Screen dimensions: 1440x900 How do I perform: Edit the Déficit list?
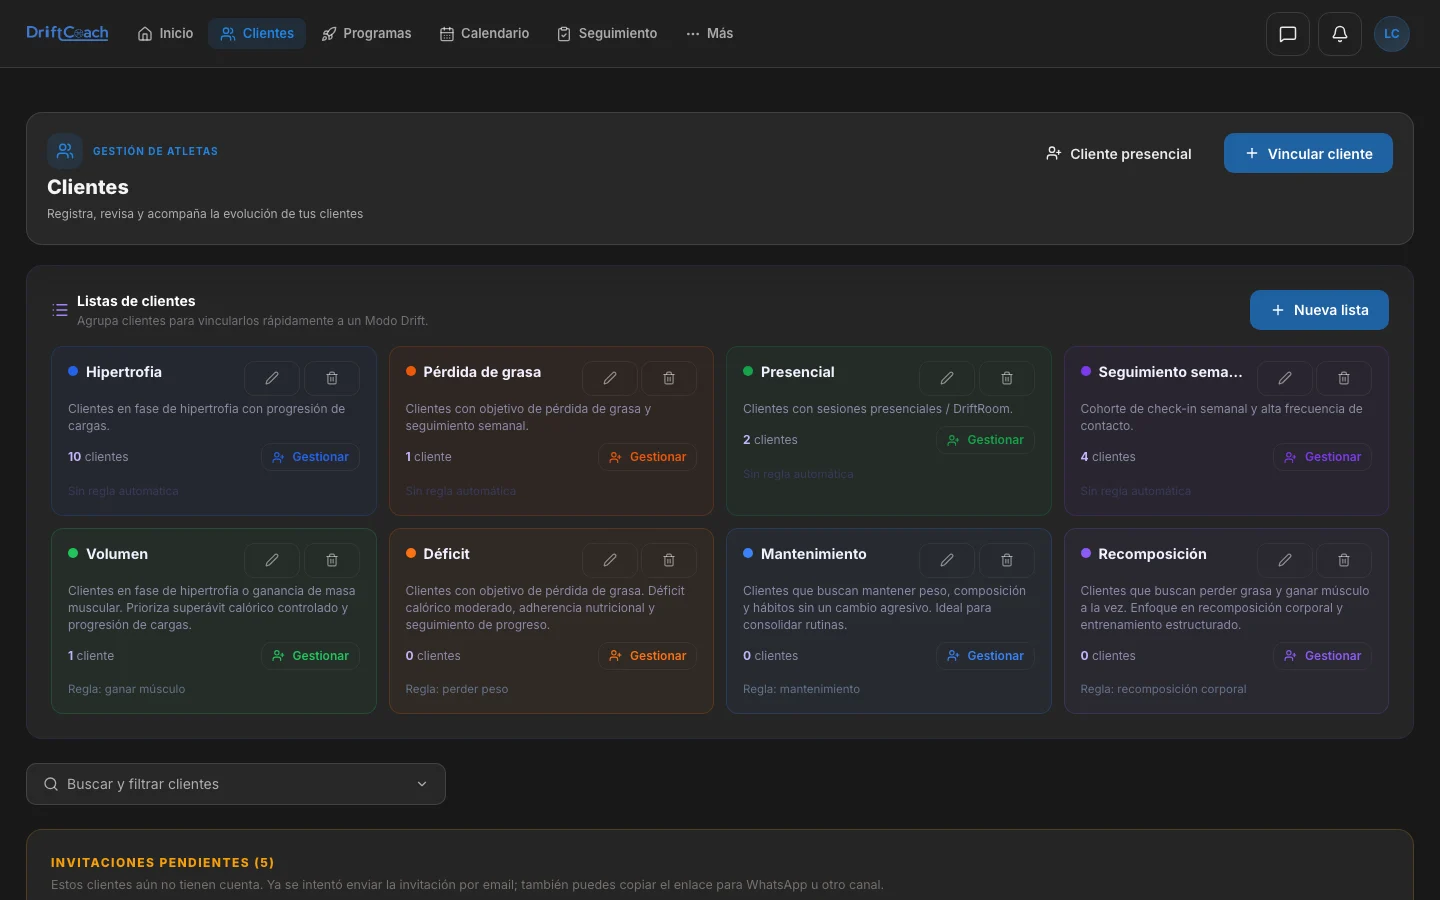click(x=610, y=560)
